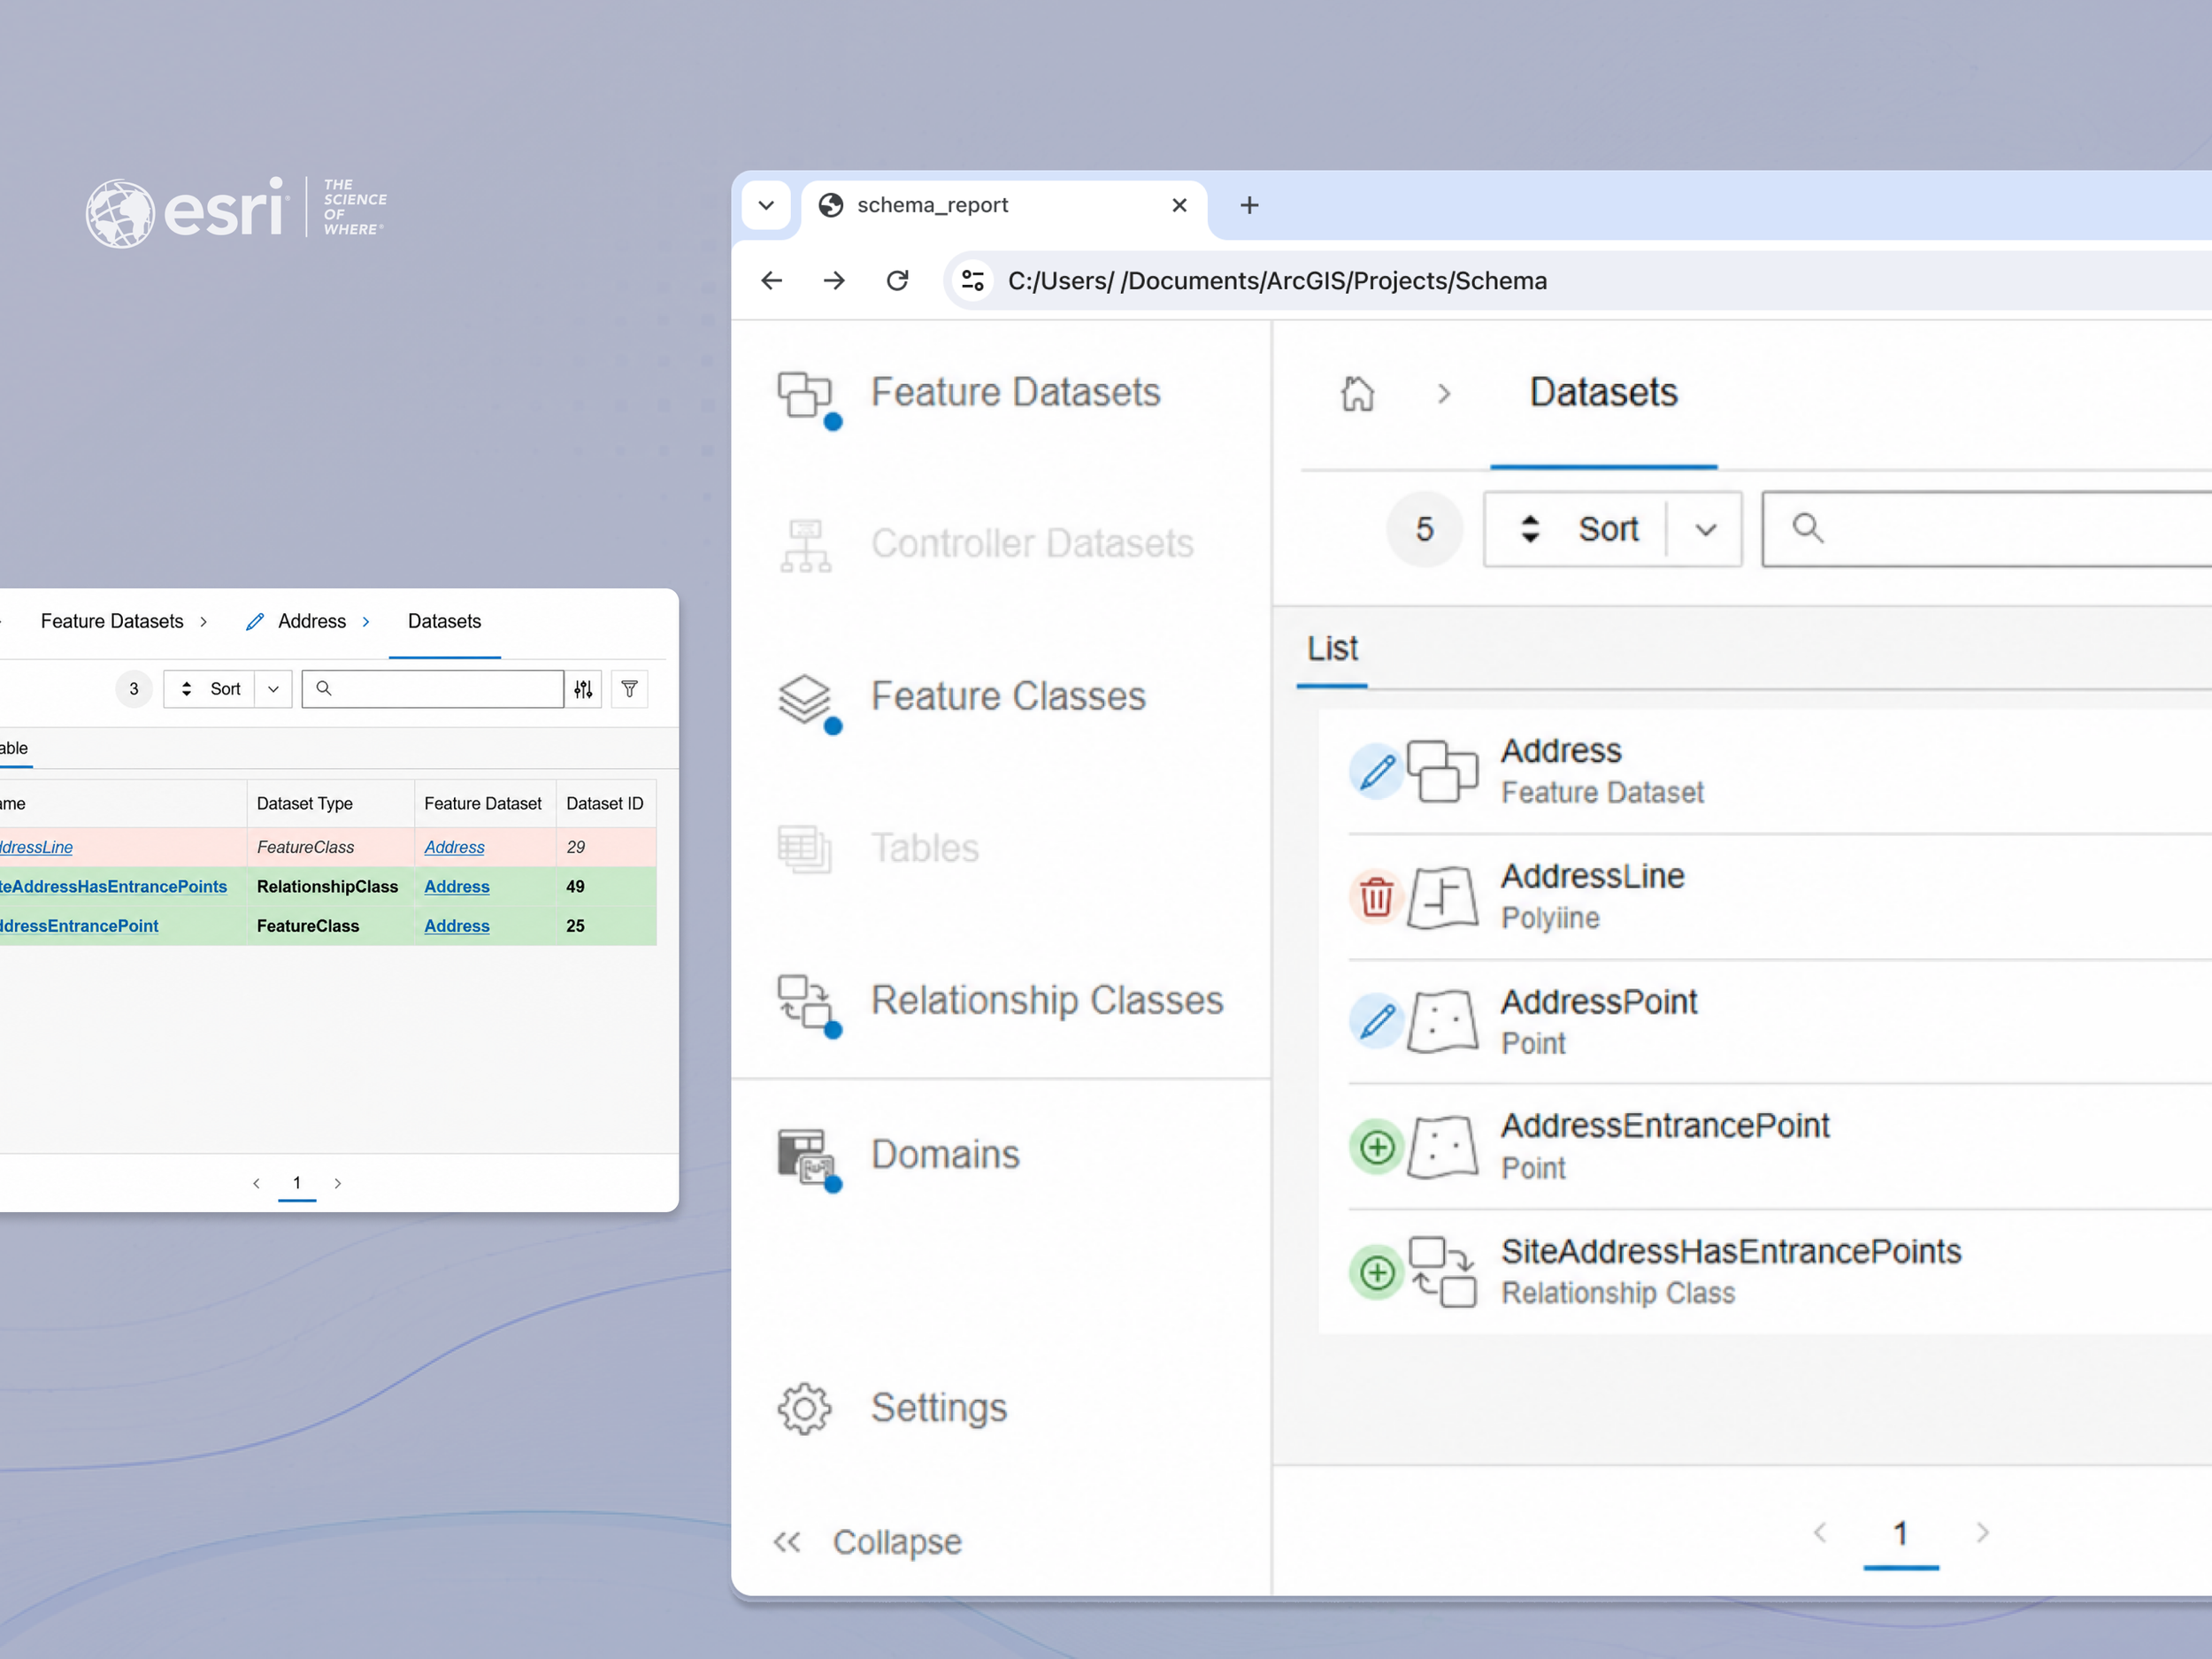Go to next page in main pagination
The height and width of the screenshot is (1659, 2212).
click(x=1982, y=1532)
